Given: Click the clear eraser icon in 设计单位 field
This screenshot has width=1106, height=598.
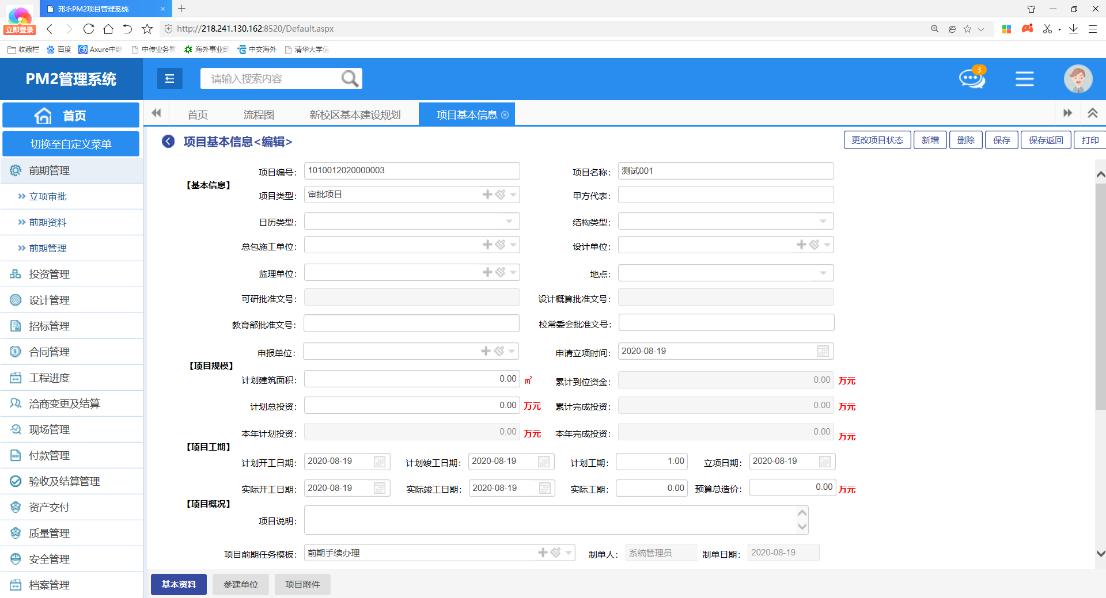Looking at the screenshot, I should pyautogui.click(x=814, y=245).
